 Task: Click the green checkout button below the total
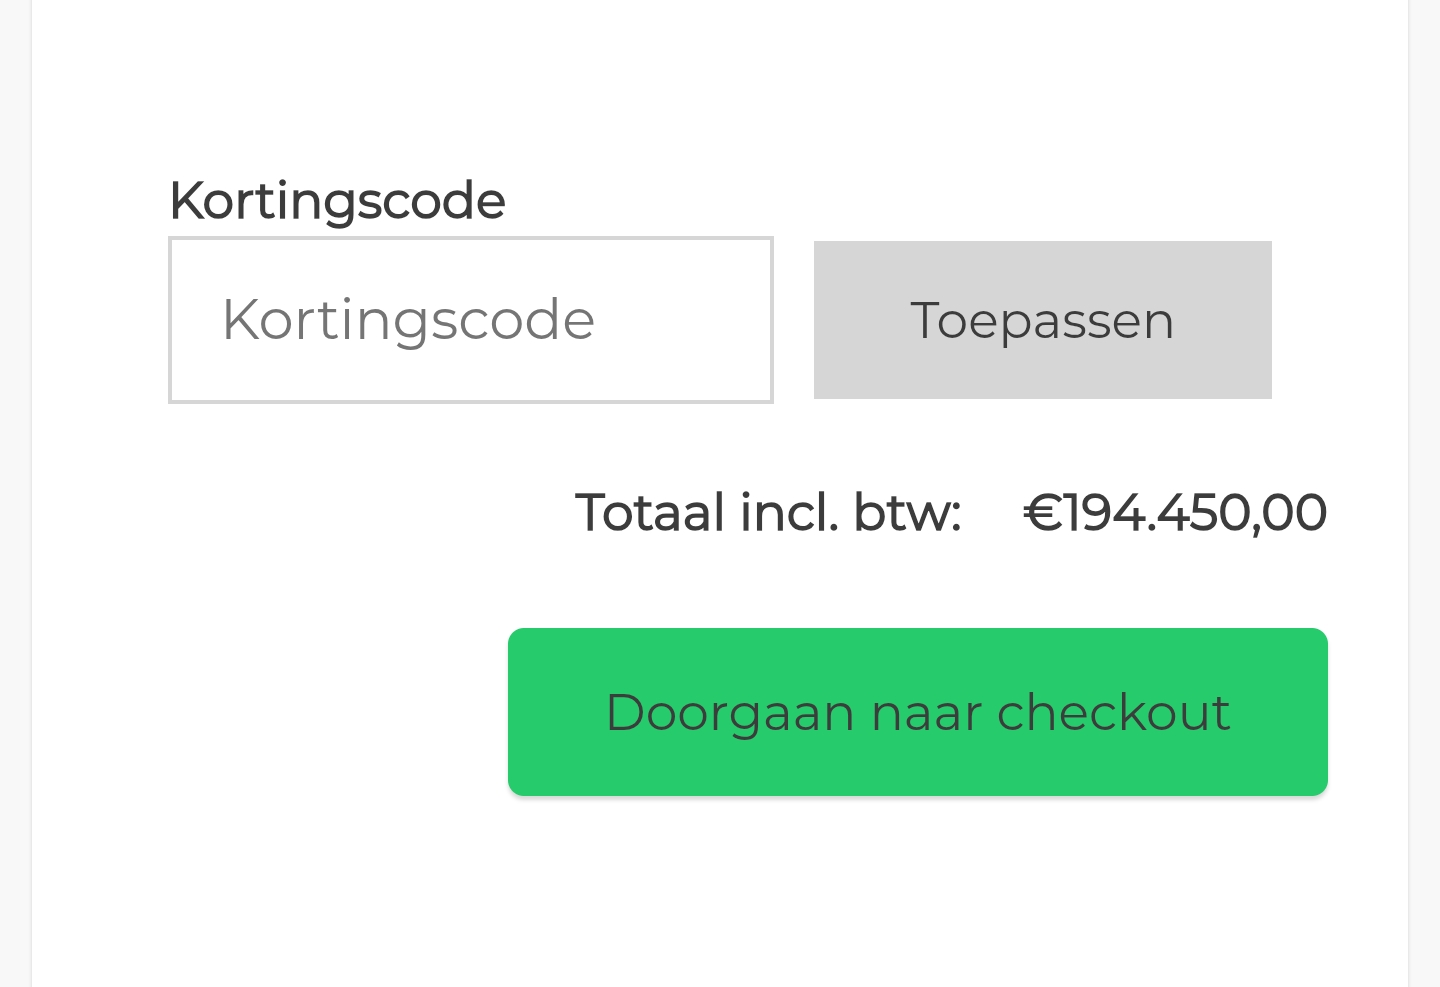point(917,712)
